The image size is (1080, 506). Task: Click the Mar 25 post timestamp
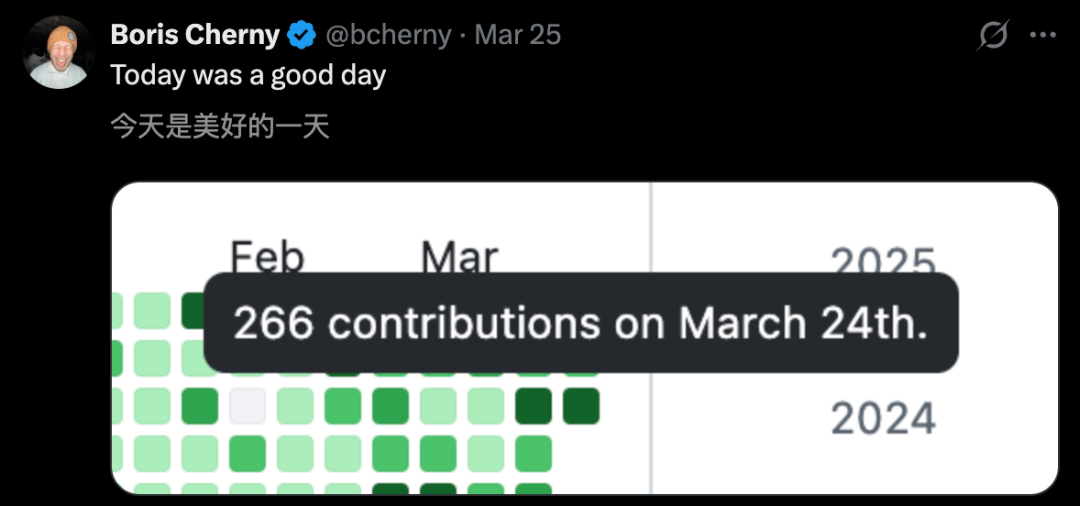pyautogui.click(x=518, y=35)
